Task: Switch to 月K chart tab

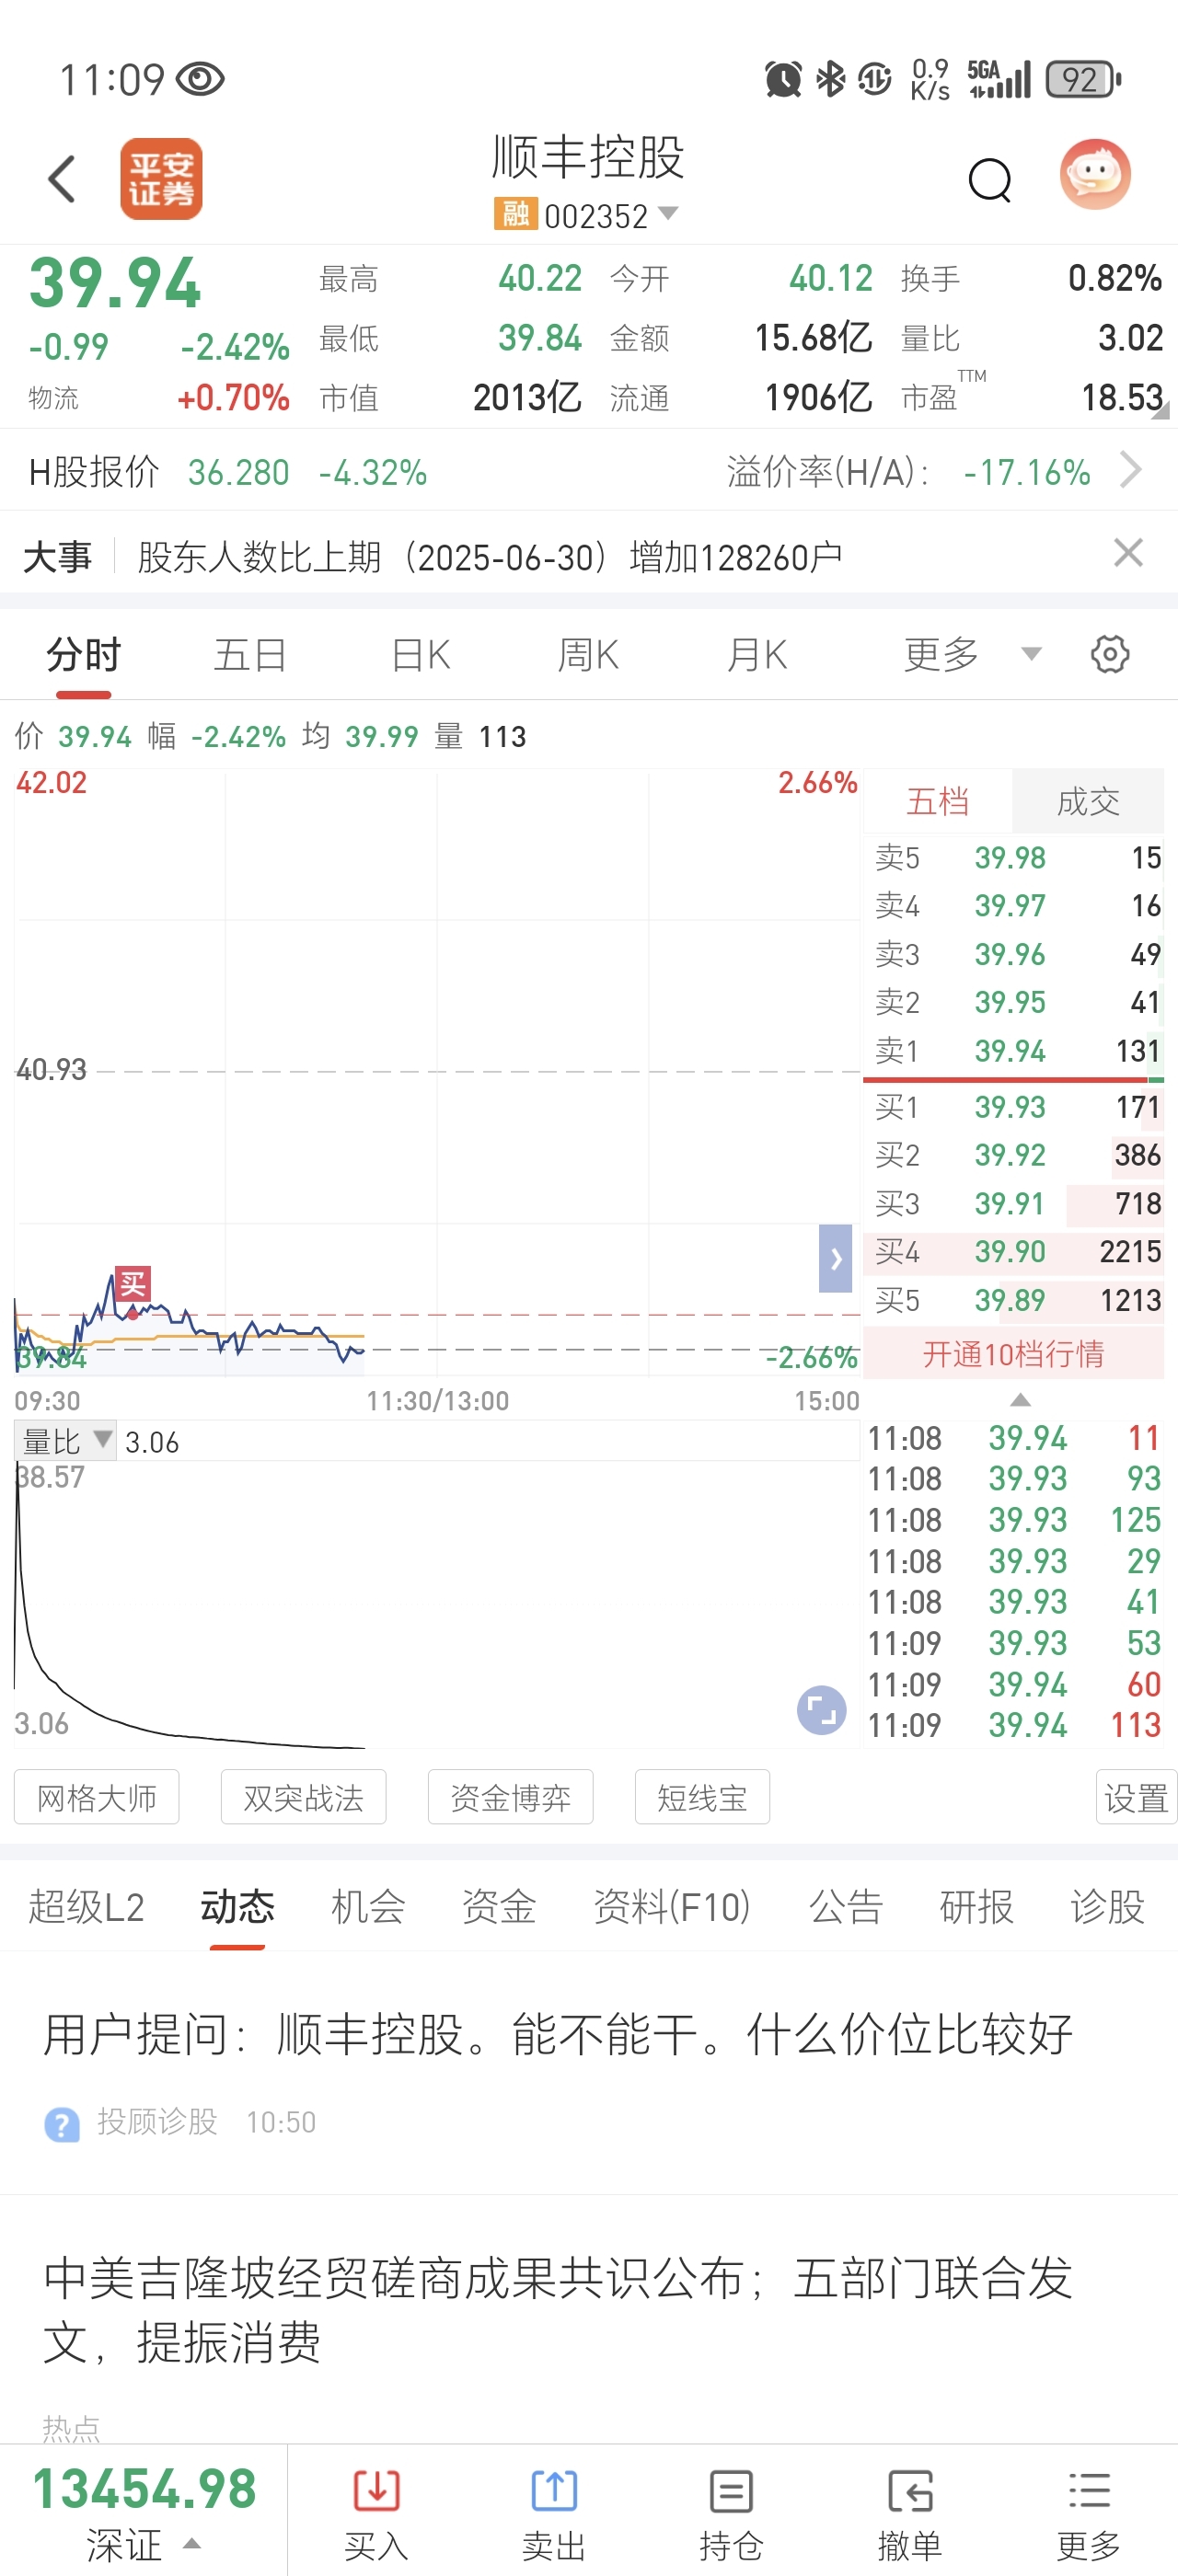Action: pyautogui.click(x=757, y=655)
